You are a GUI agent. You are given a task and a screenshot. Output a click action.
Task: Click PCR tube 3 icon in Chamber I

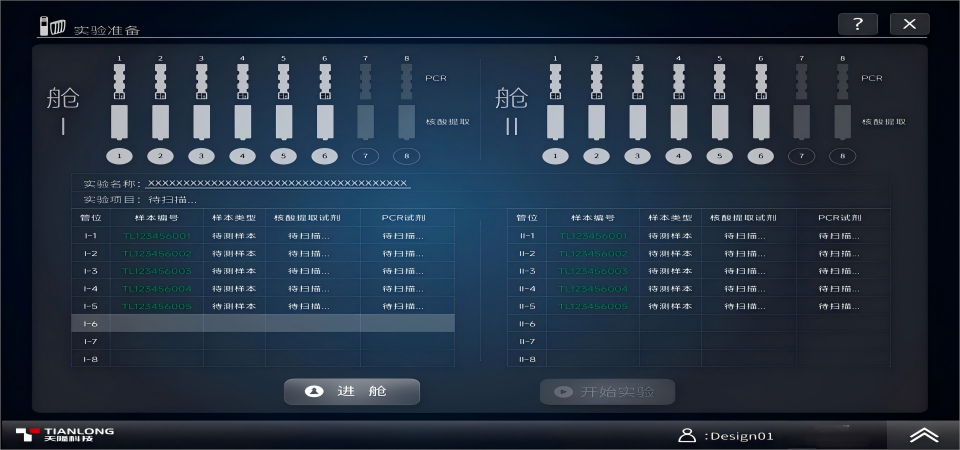201,79
